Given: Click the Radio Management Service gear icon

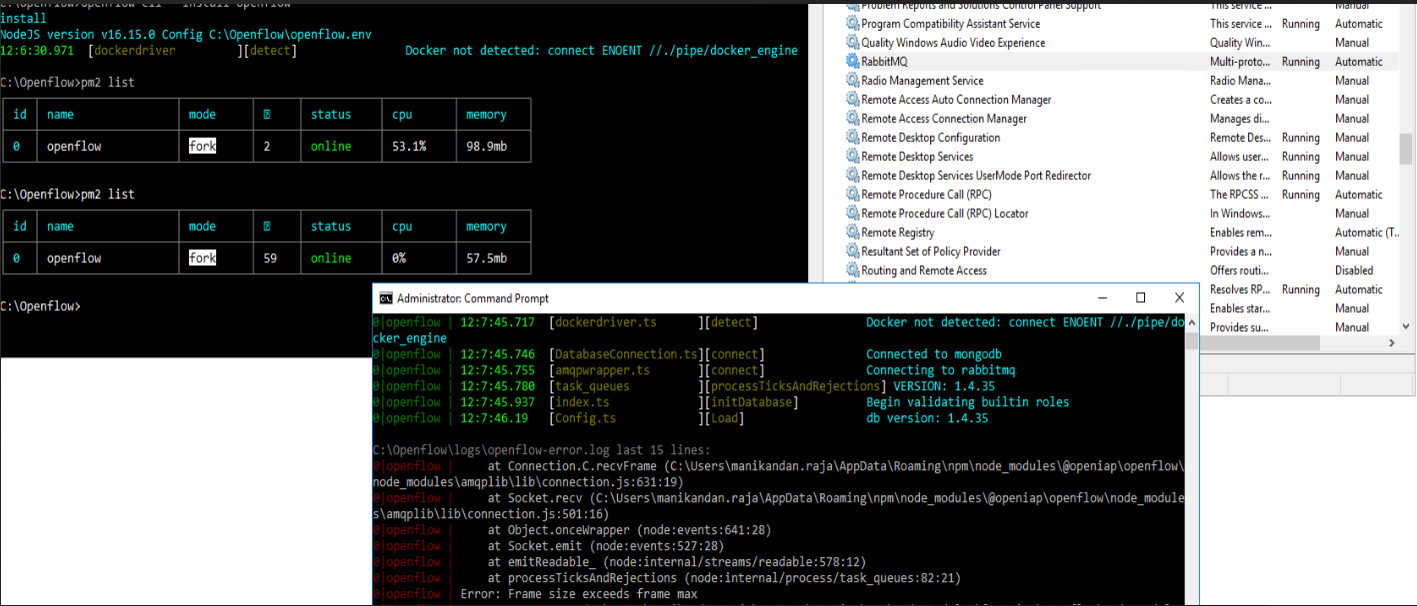Looking at the screenshot, I should [852, 81].
